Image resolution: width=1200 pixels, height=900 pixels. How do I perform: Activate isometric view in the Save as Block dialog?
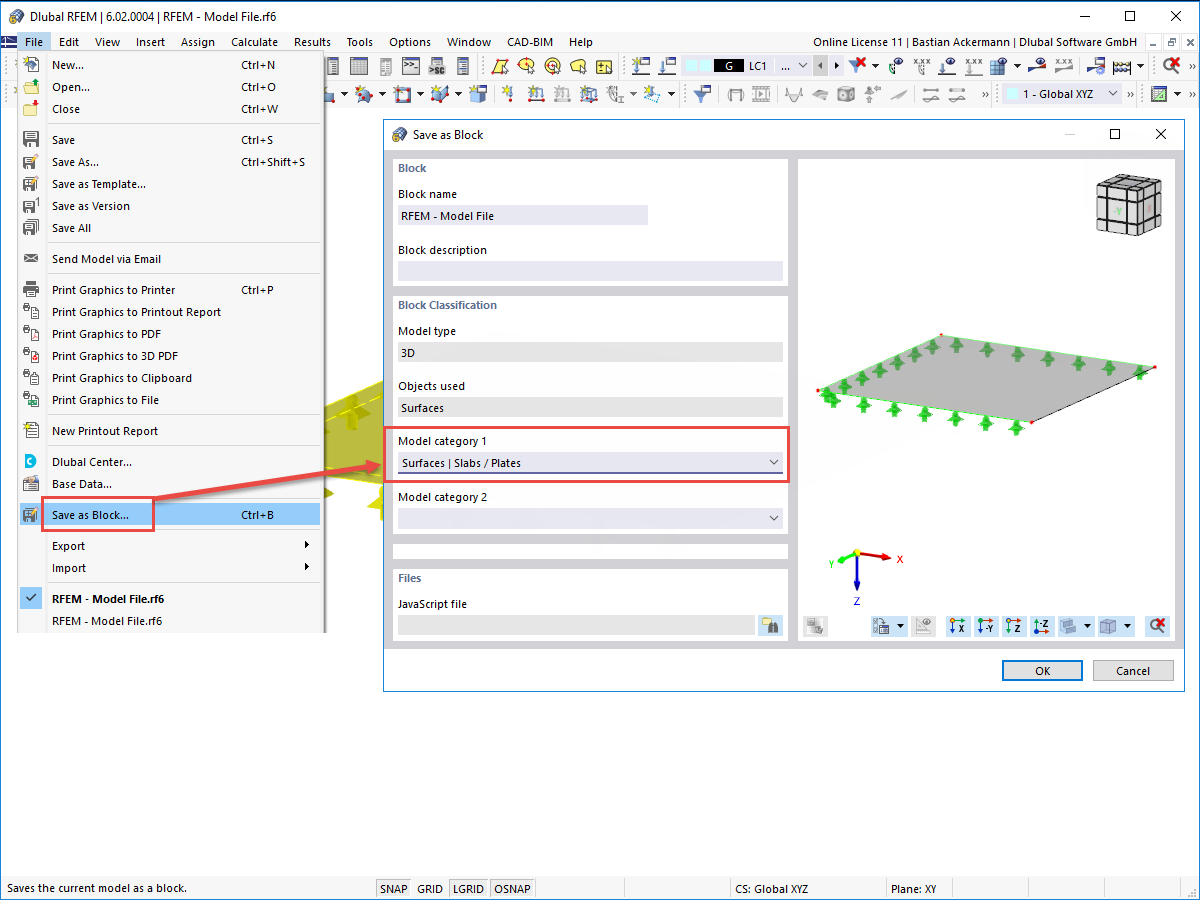point(1106,625)
